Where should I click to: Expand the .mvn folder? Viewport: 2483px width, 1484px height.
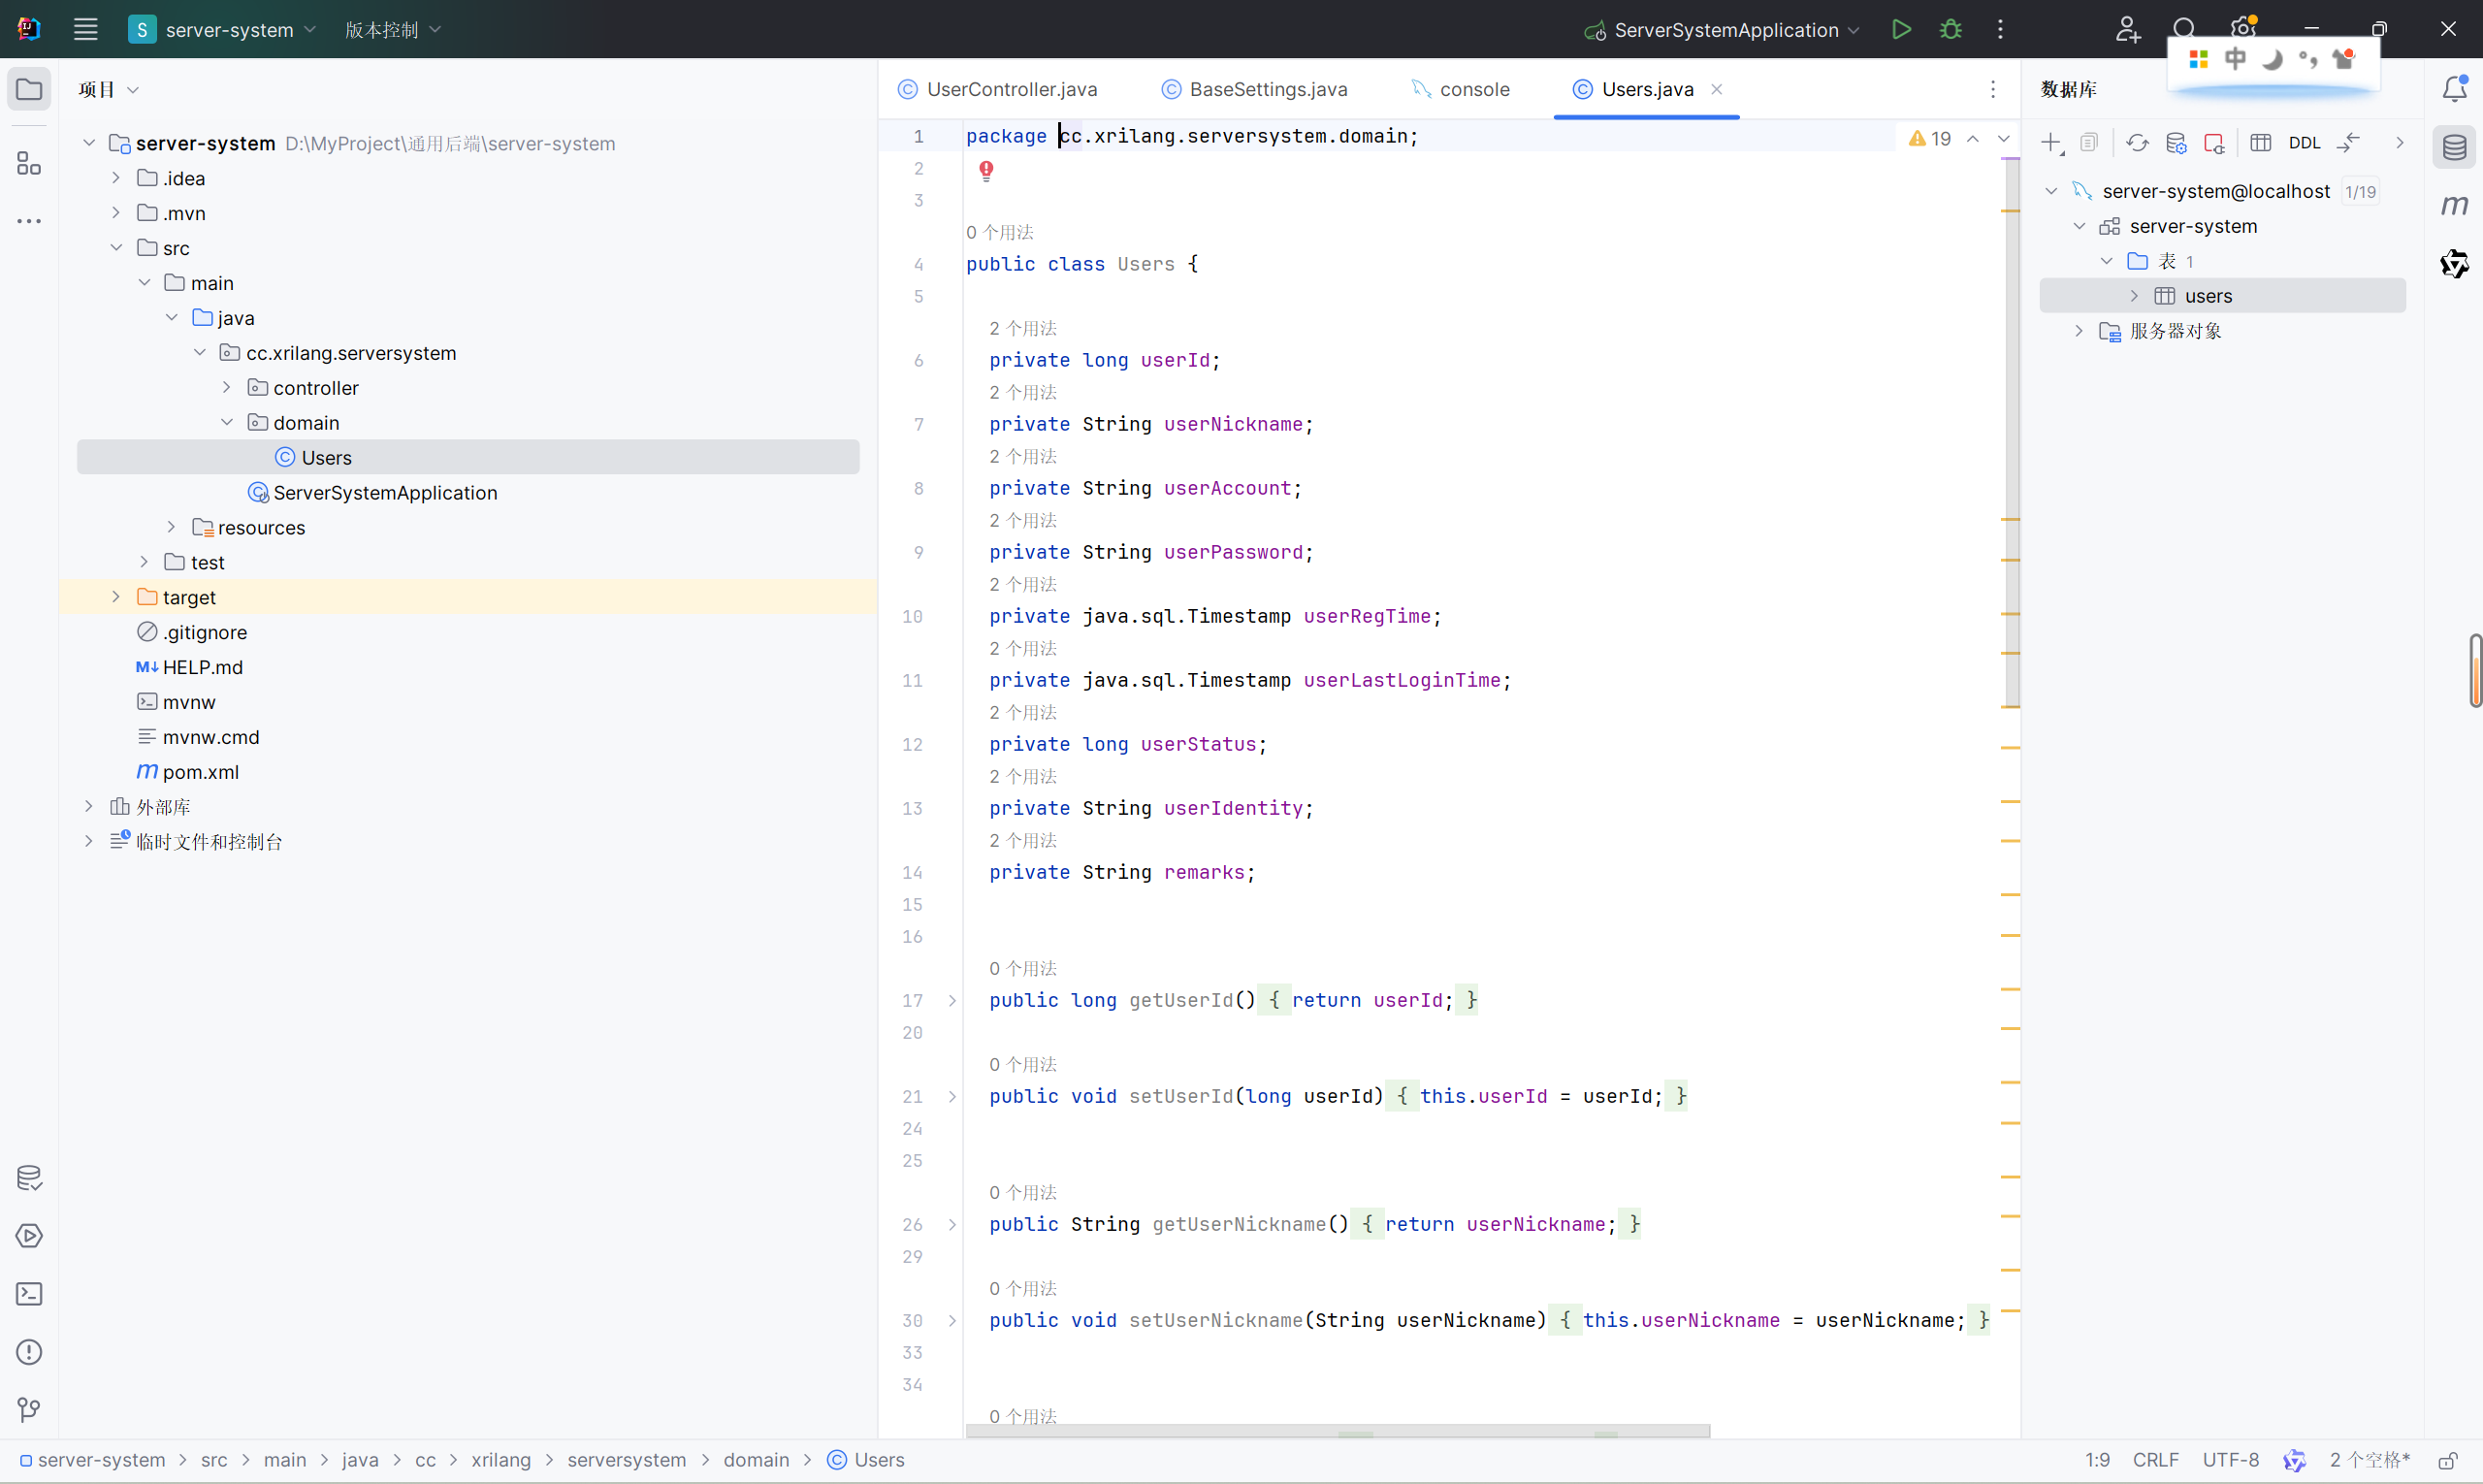tap(116, 213)
